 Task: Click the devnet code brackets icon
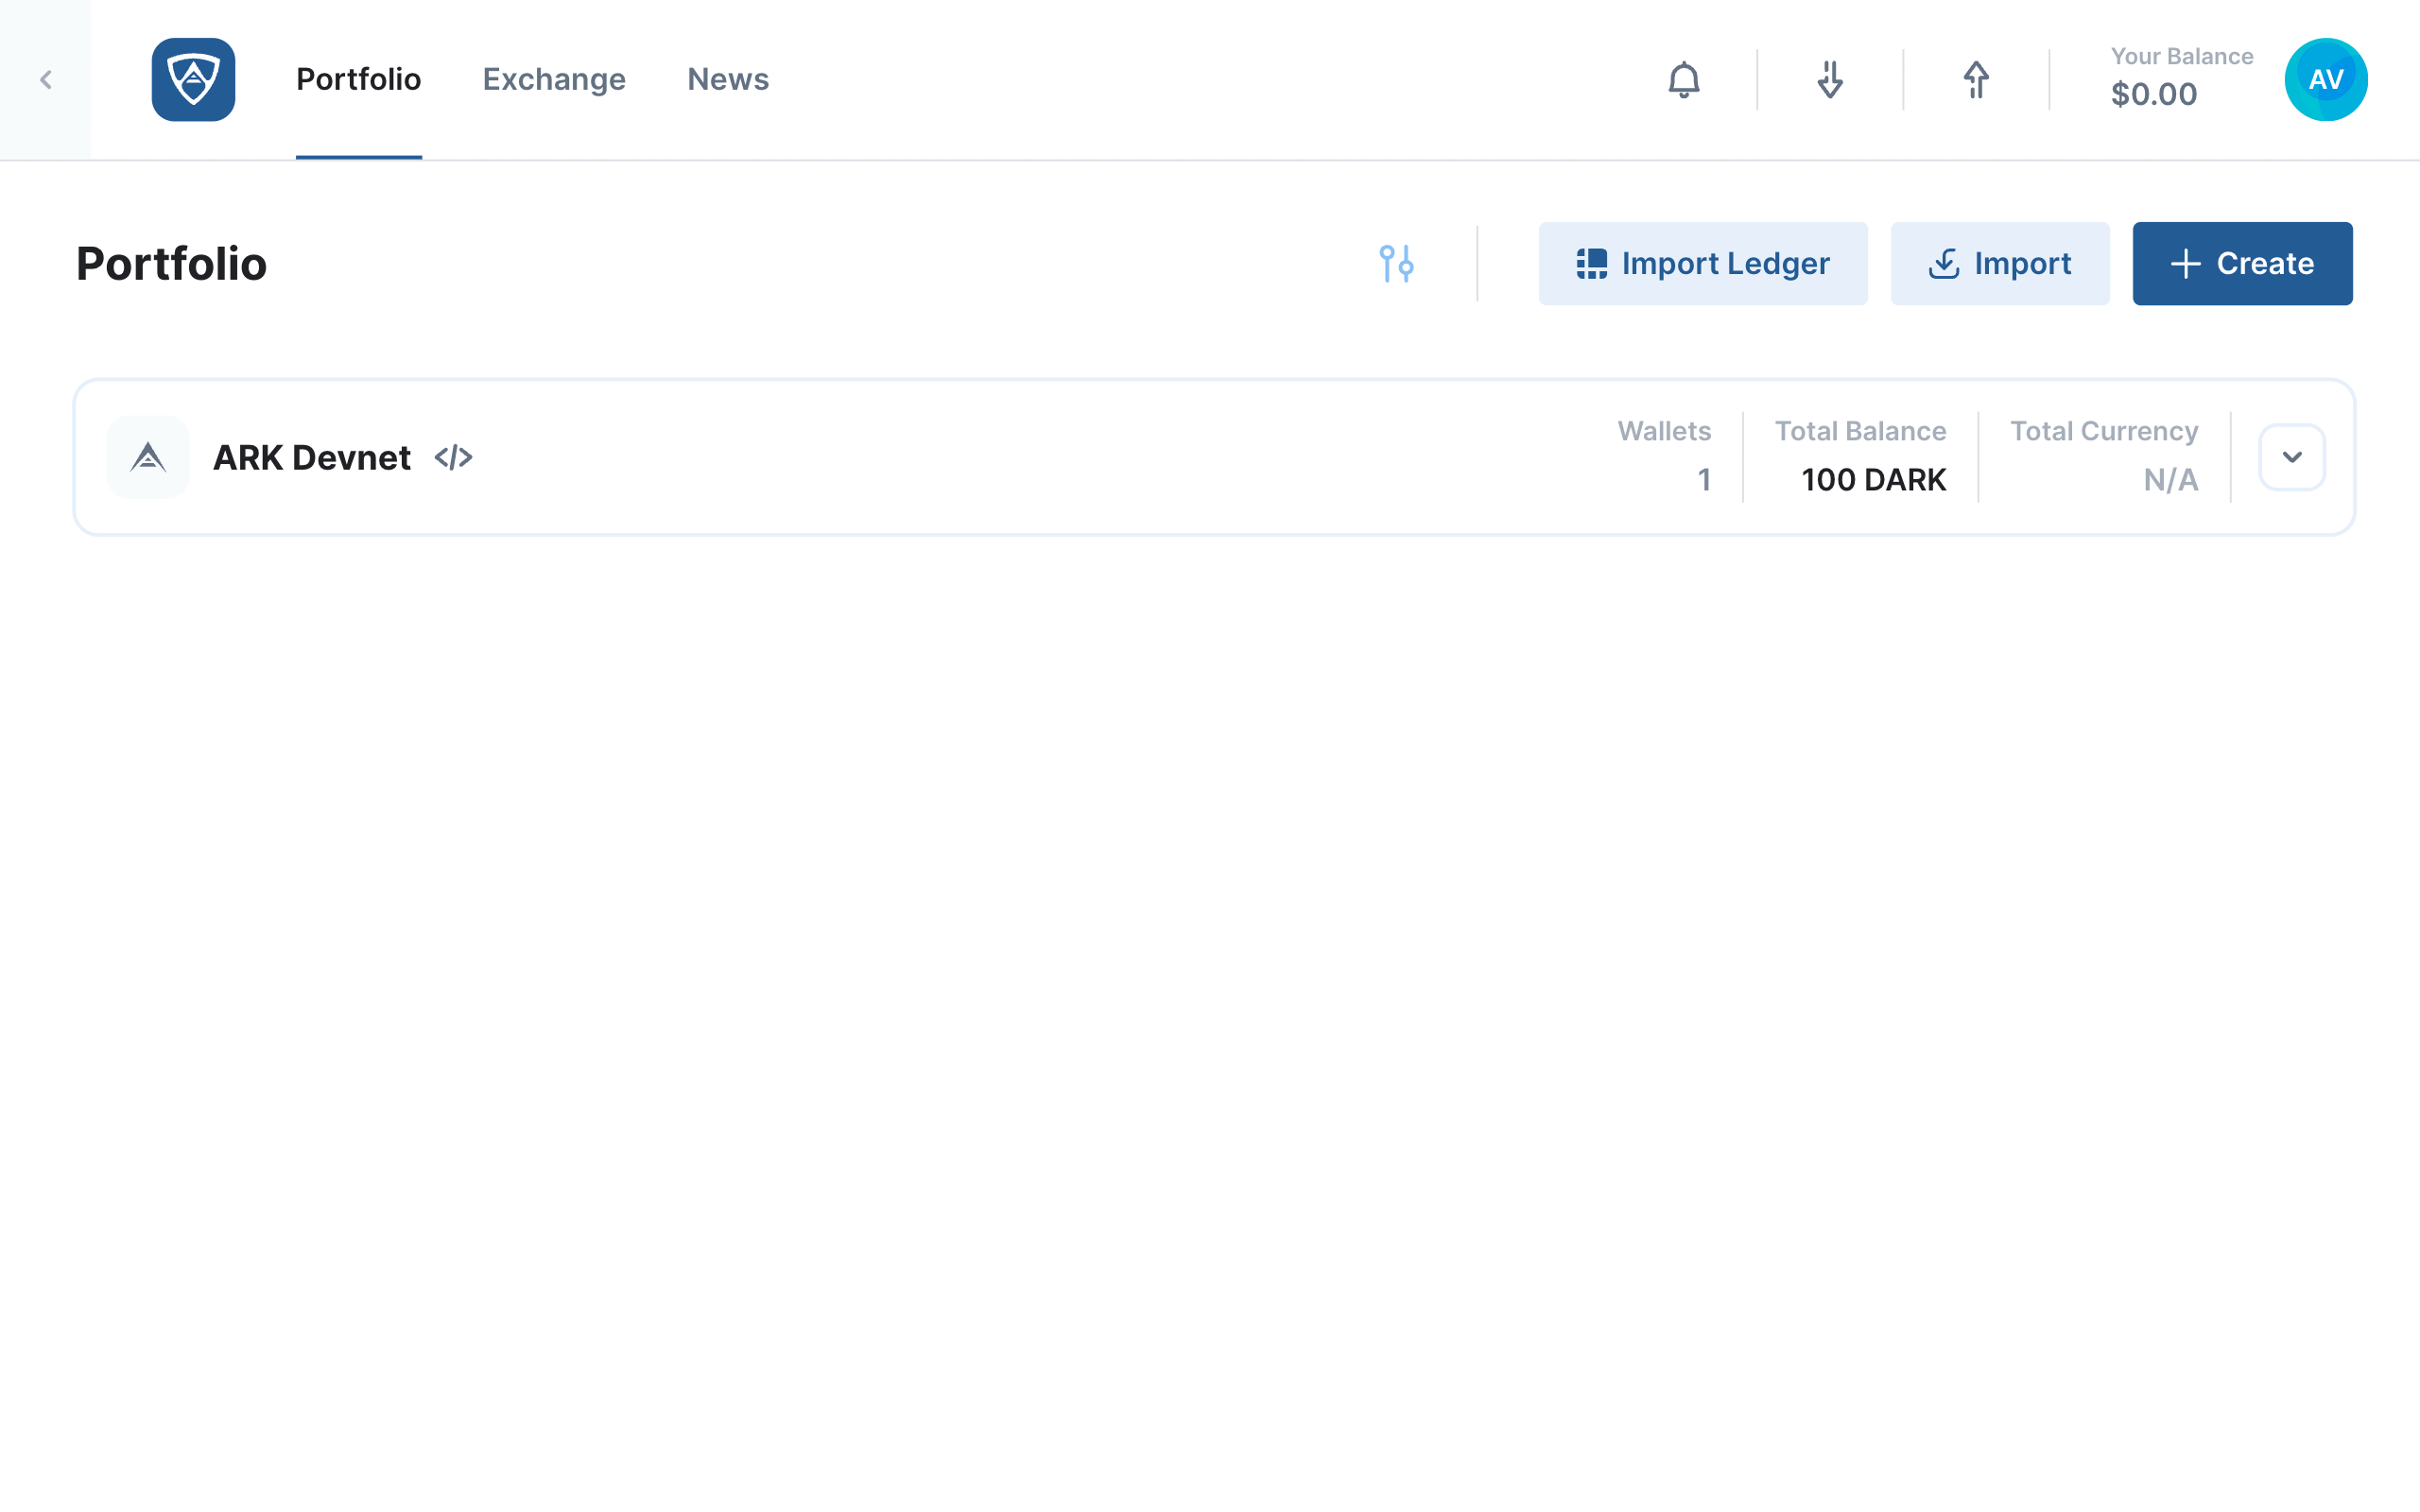453,458
